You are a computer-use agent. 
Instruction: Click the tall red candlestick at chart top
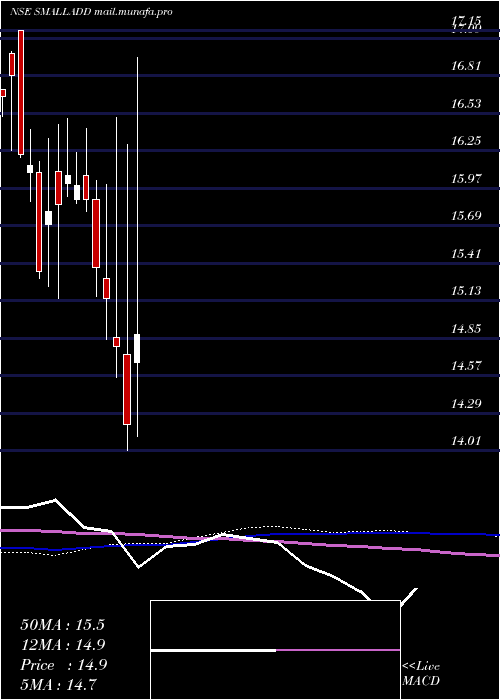tap(21, 92)
